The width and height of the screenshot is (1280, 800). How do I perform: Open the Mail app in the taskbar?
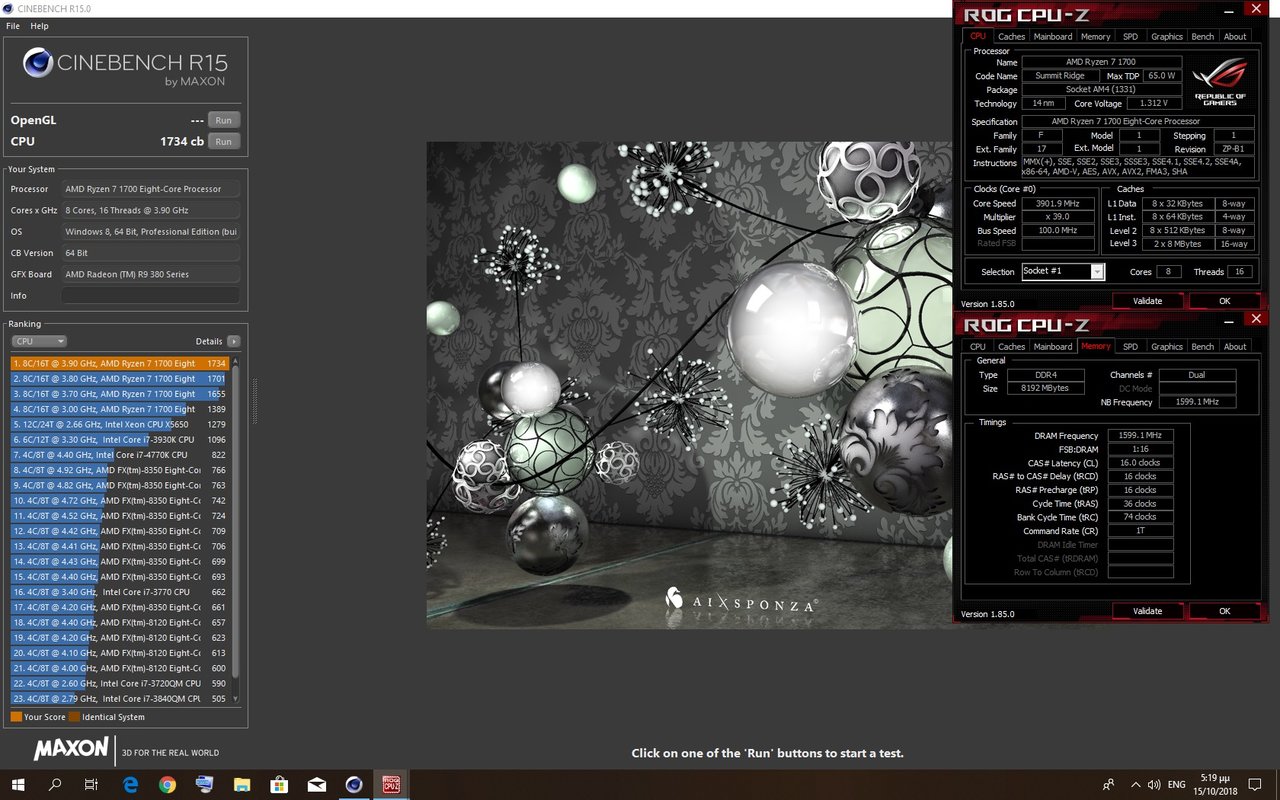pos(316,785)
